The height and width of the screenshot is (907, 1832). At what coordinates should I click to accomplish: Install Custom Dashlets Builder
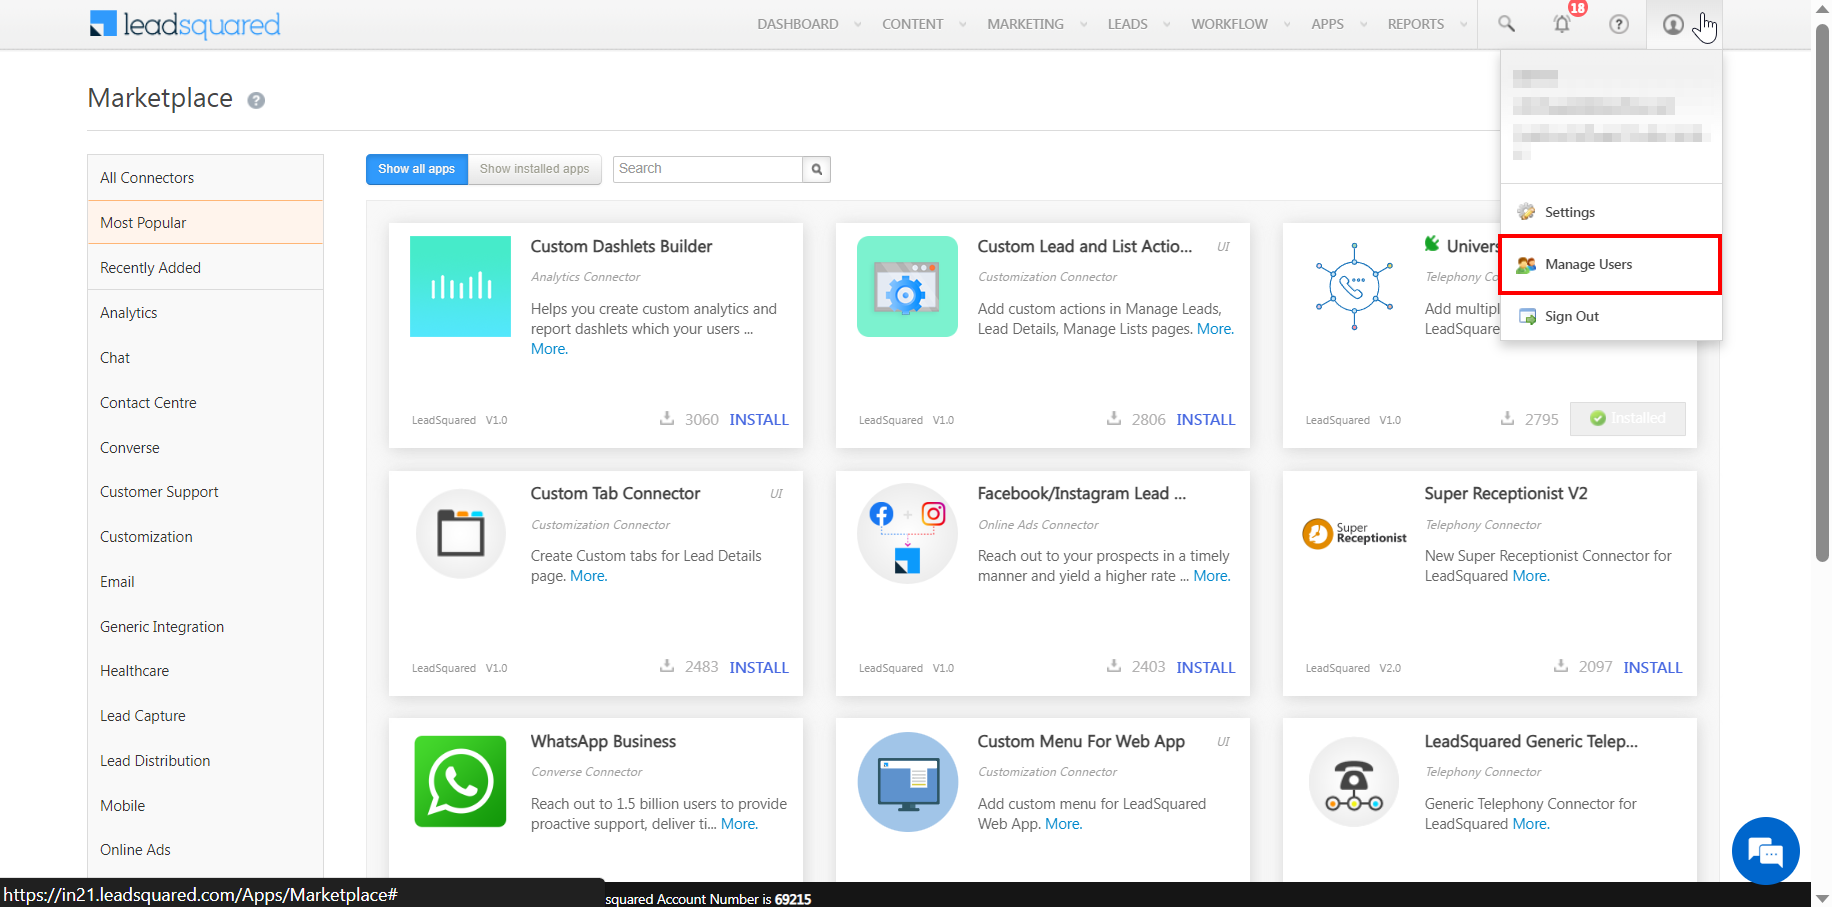[x=759, y=420]
